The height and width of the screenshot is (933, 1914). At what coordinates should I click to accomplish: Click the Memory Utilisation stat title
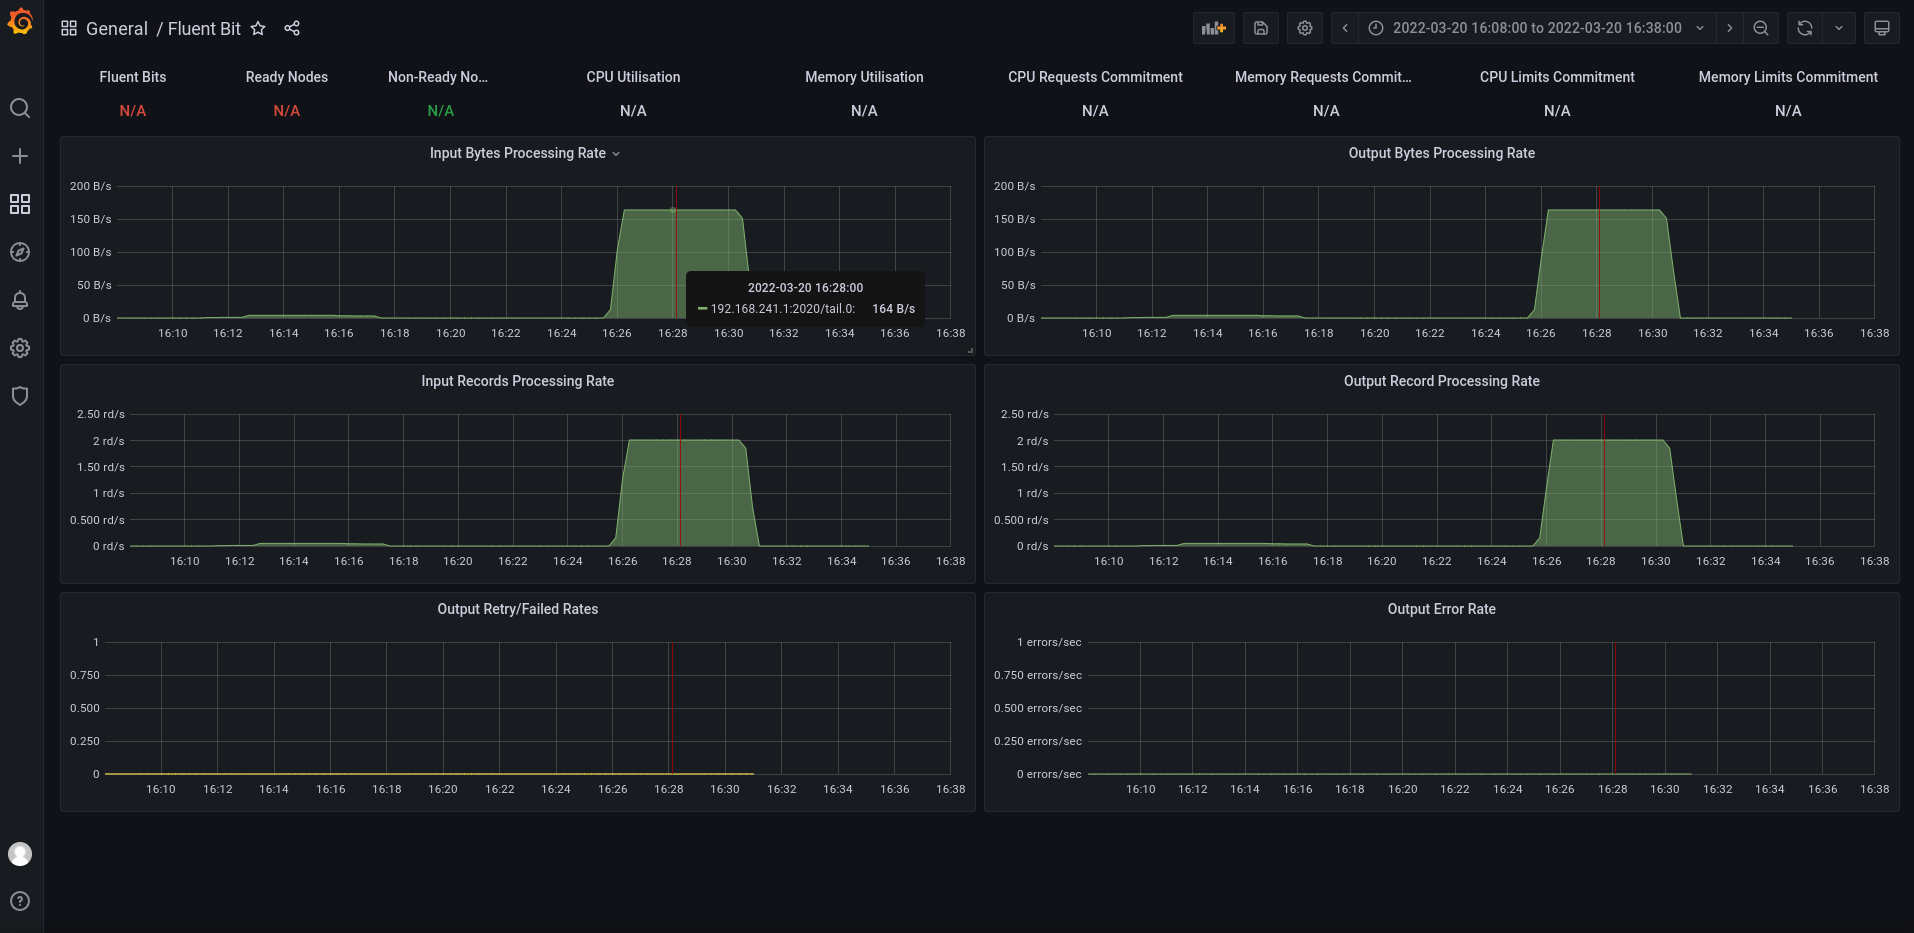pos(864,77)
